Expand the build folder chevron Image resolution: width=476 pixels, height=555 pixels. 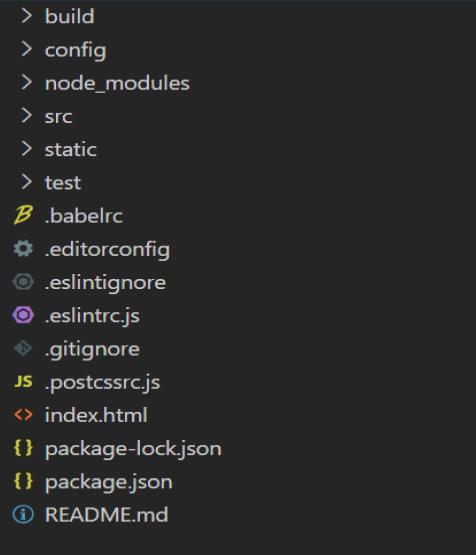(x=26, y=16)
